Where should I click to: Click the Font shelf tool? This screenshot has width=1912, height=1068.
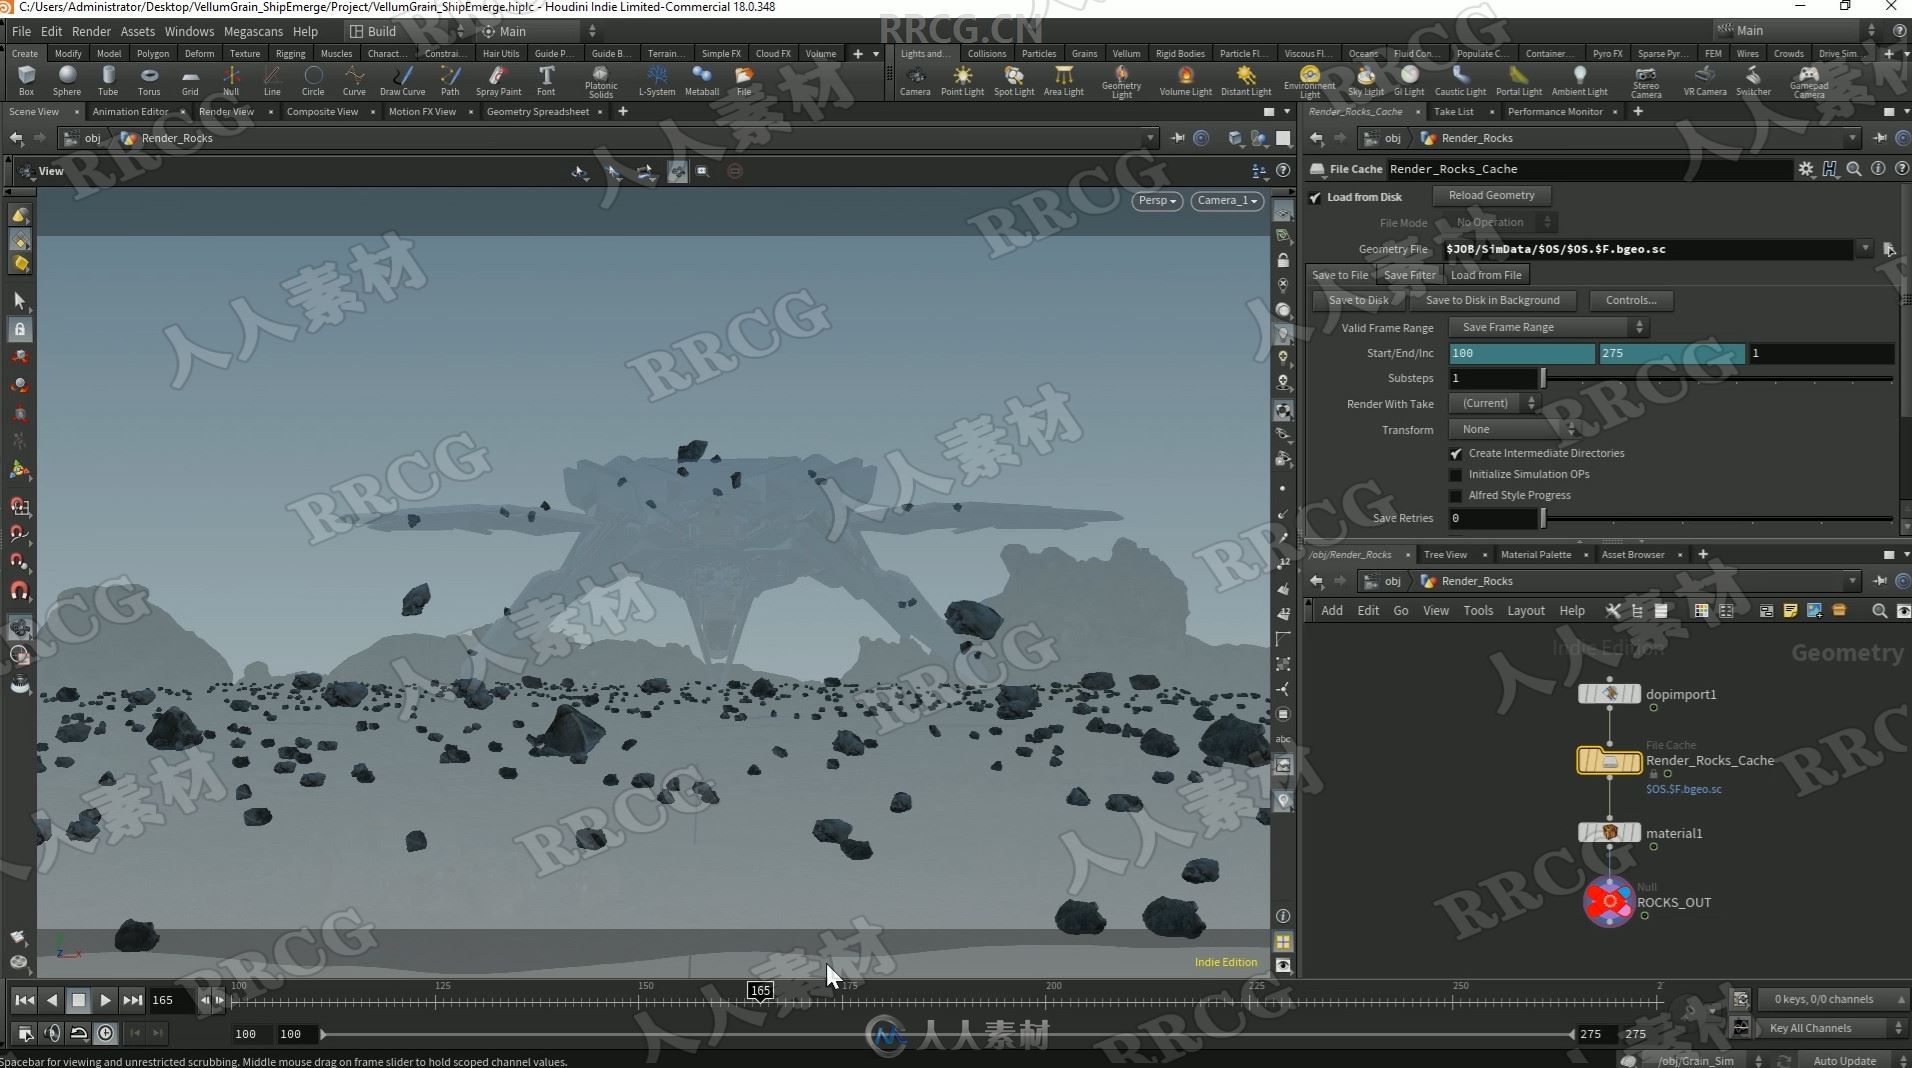point(546,80)
